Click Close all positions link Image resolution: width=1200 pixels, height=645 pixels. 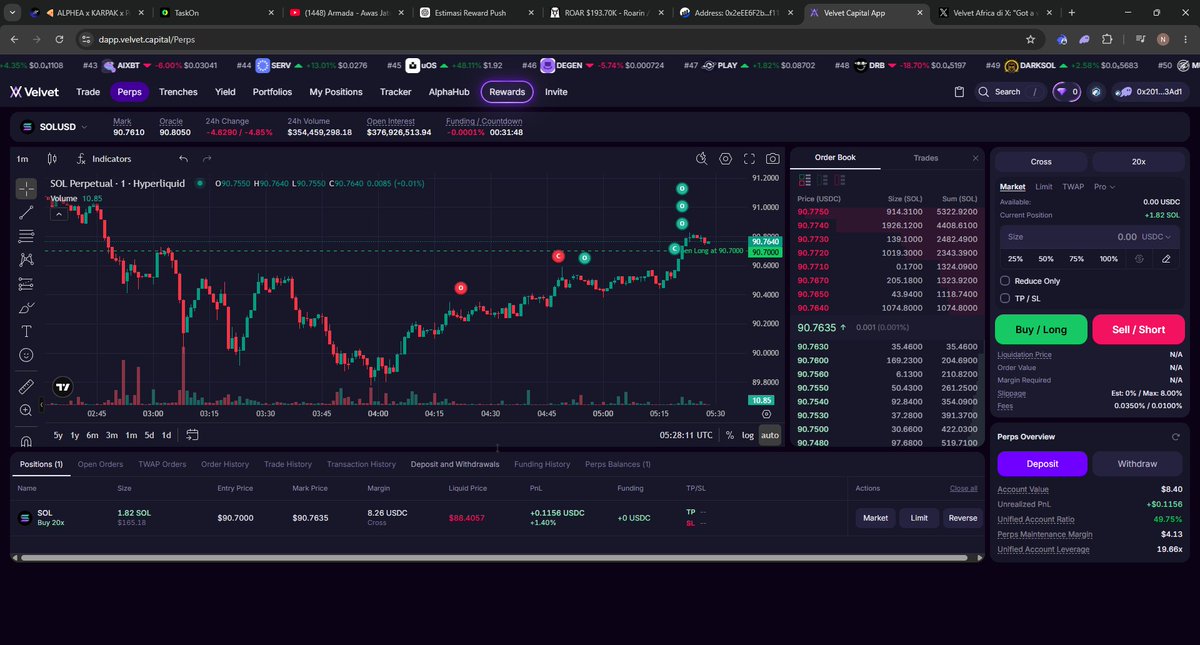click(963, 488)
